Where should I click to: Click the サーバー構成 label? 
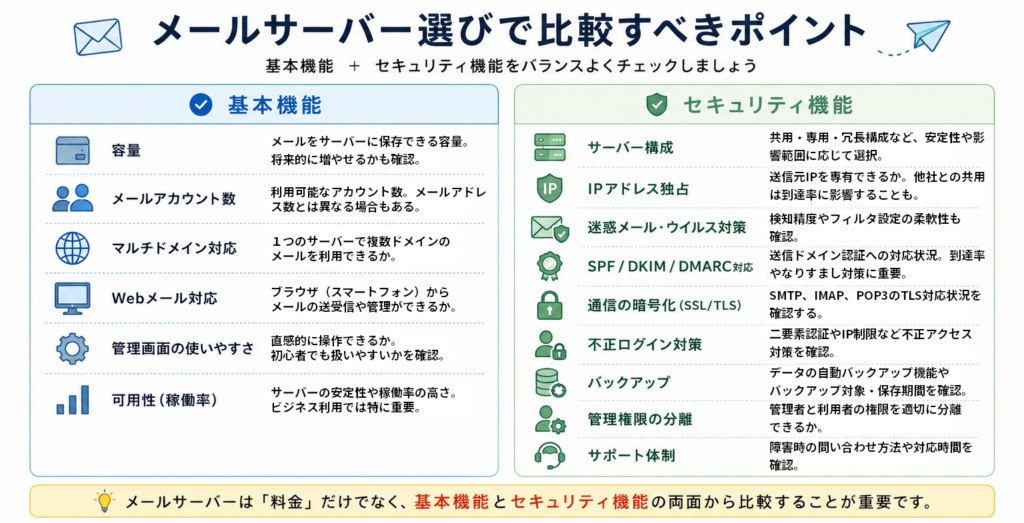point(630,148)
